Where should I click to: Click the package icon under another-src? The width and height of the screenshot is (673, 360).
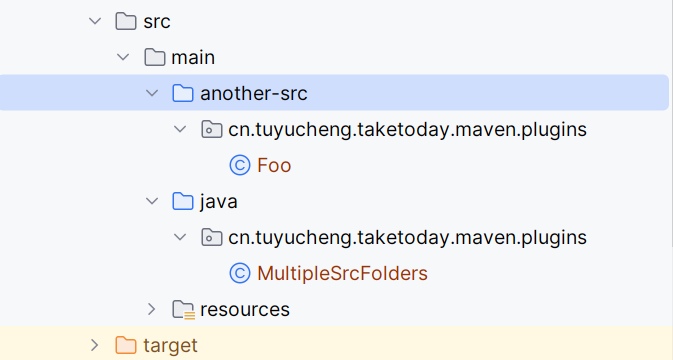tap(212, 129)
